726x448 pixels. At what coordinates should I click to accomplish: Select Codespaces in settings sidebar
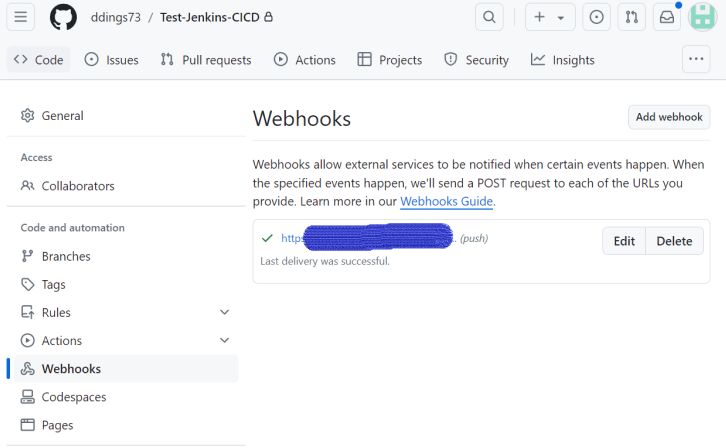coord(126,397)
